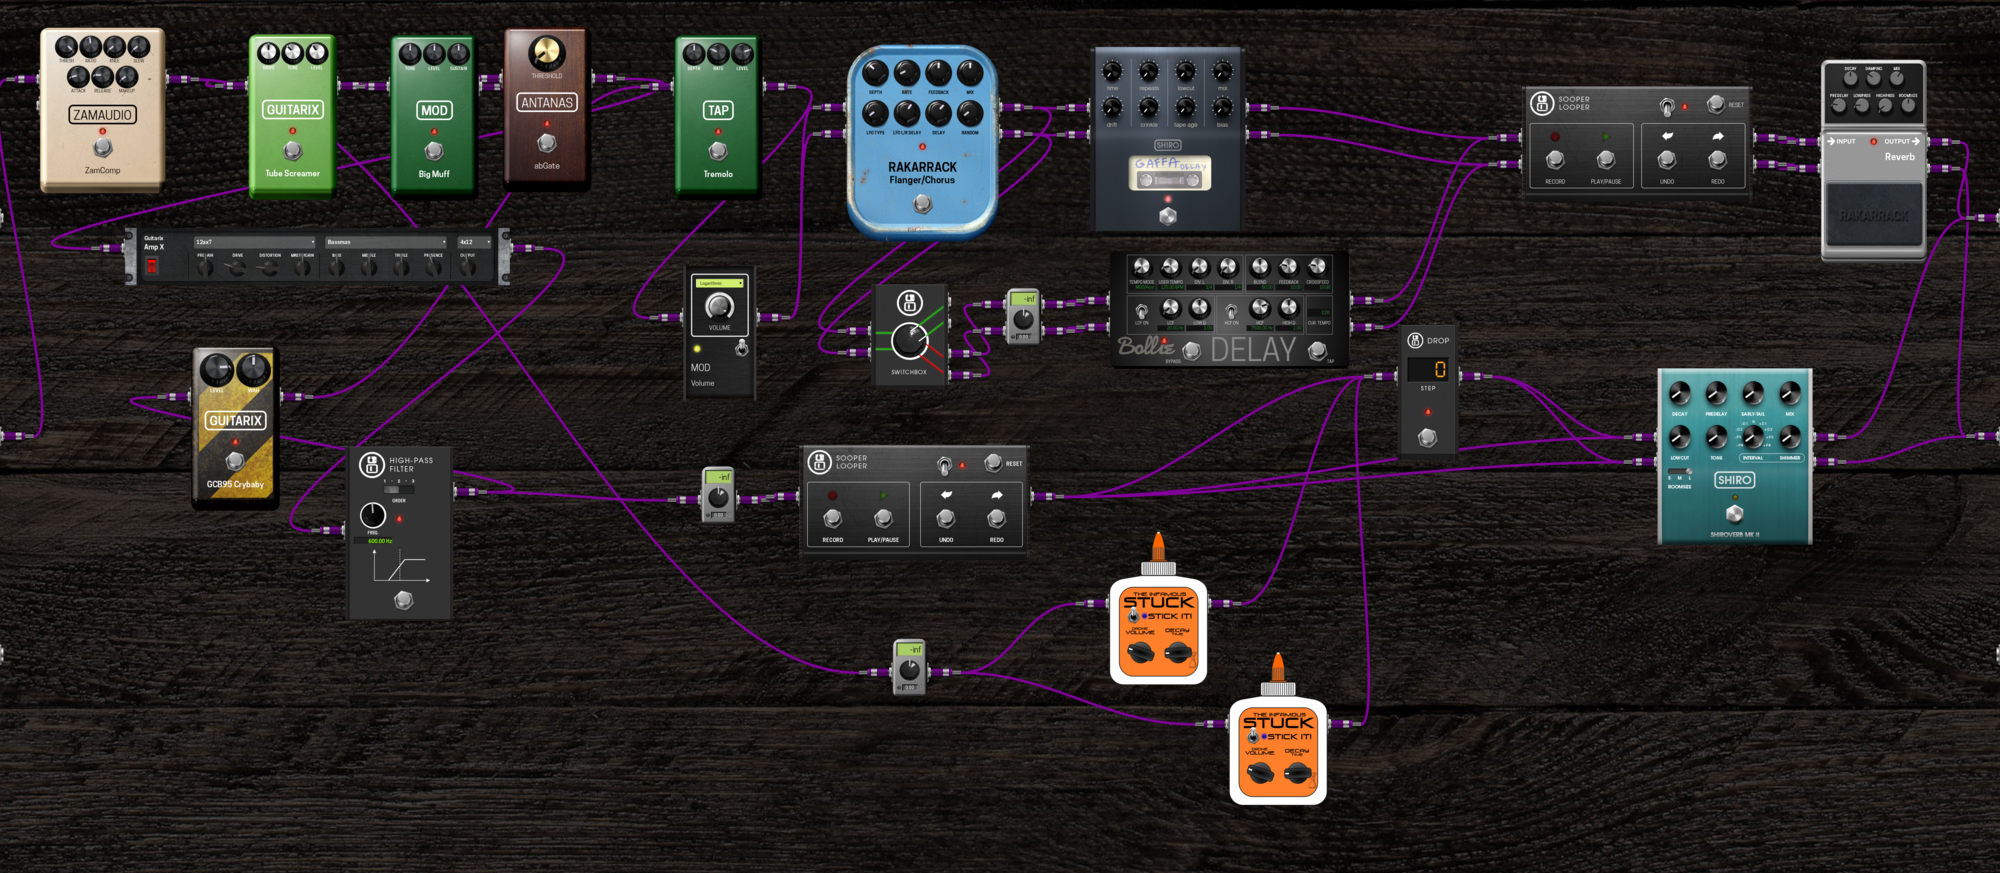Image resolution: width=2000 pixels, height=873 pixels.
Task: Click the Gaffa Delay tape cassette graphic
Action: tap(1170, 173)
